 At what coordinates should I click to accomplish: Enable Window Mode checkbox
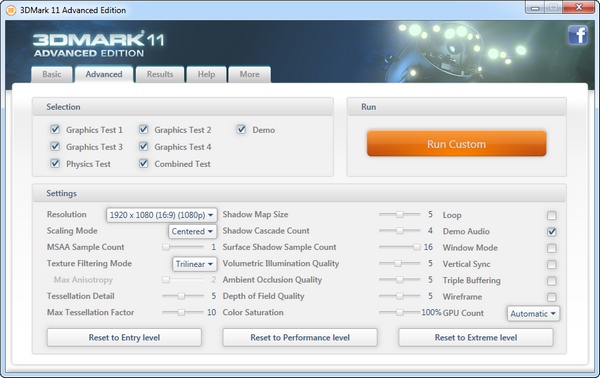(x=551, y=248)
